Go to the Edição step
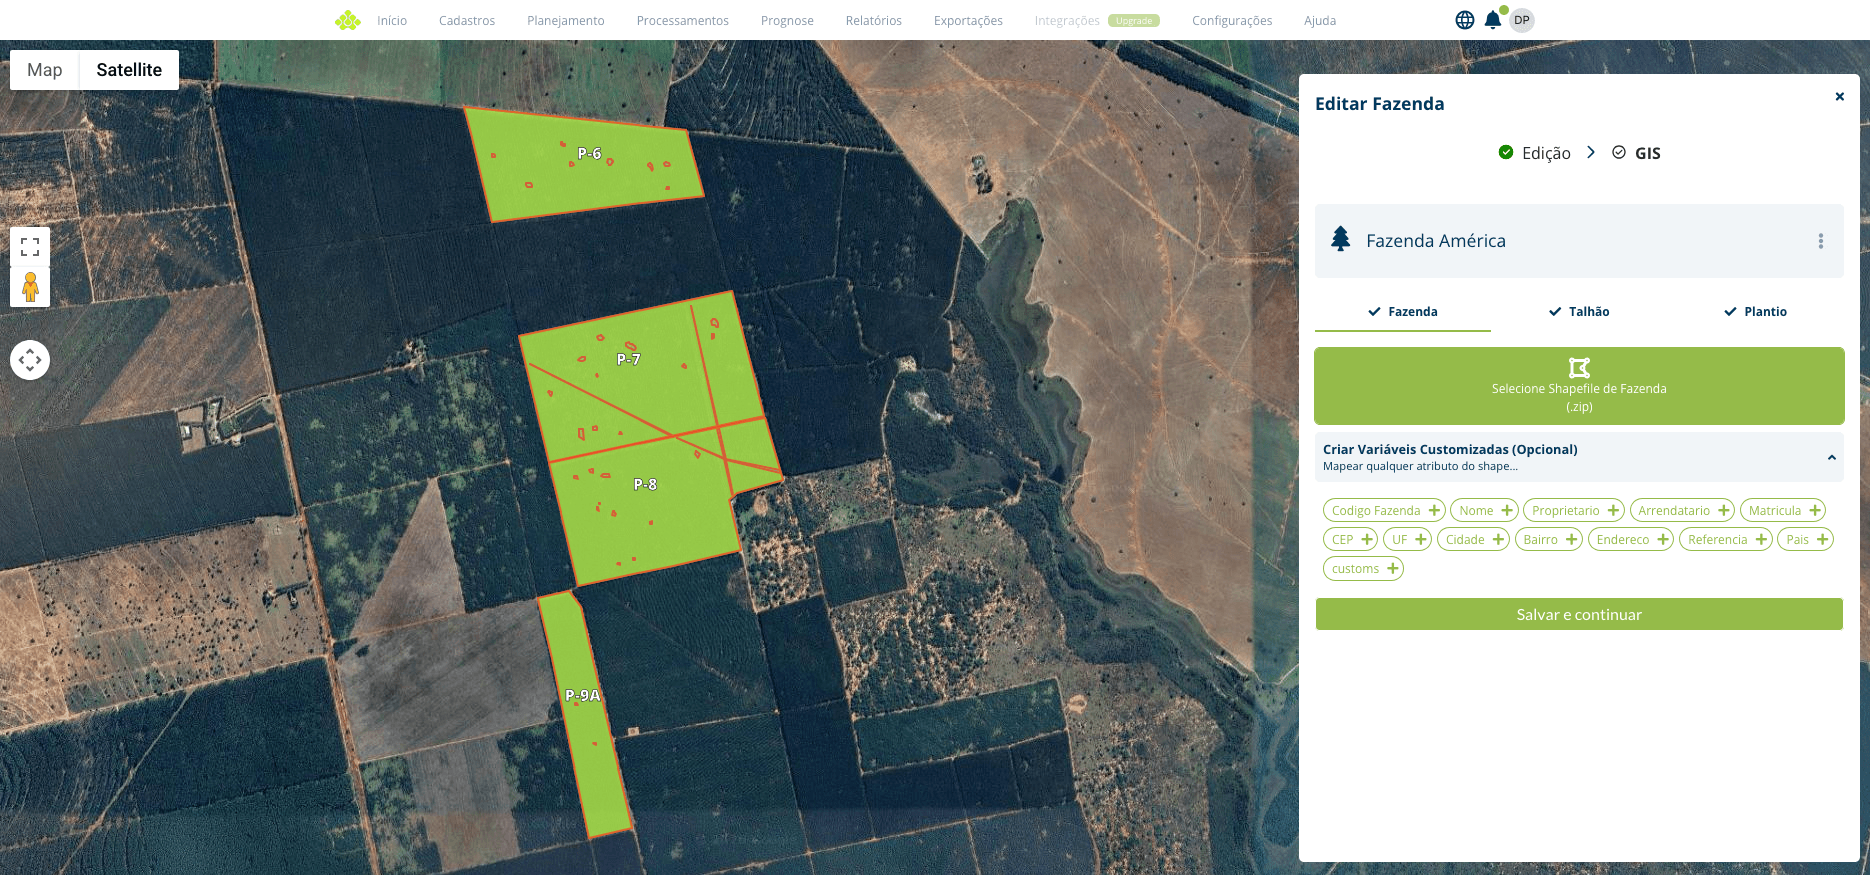 tap(1535, 153)
